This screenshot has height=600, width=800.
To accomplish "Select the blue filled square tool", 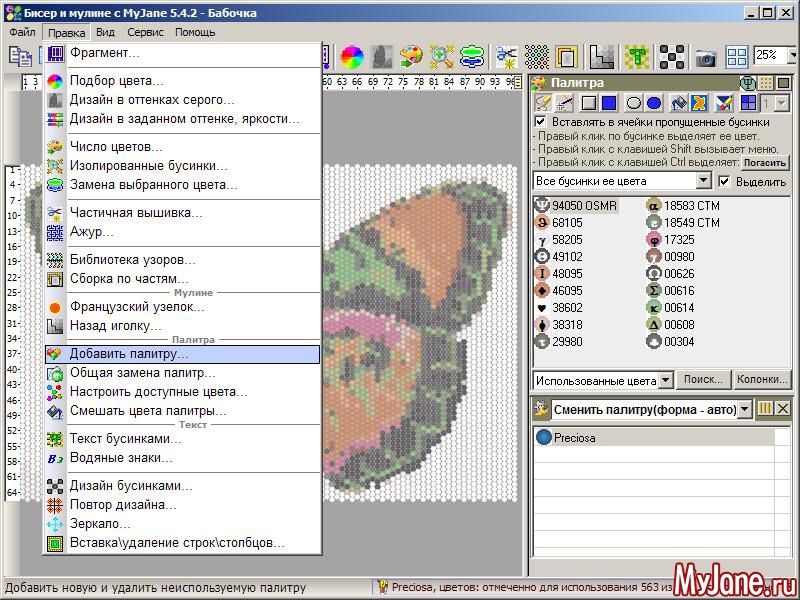I will 608,103.
